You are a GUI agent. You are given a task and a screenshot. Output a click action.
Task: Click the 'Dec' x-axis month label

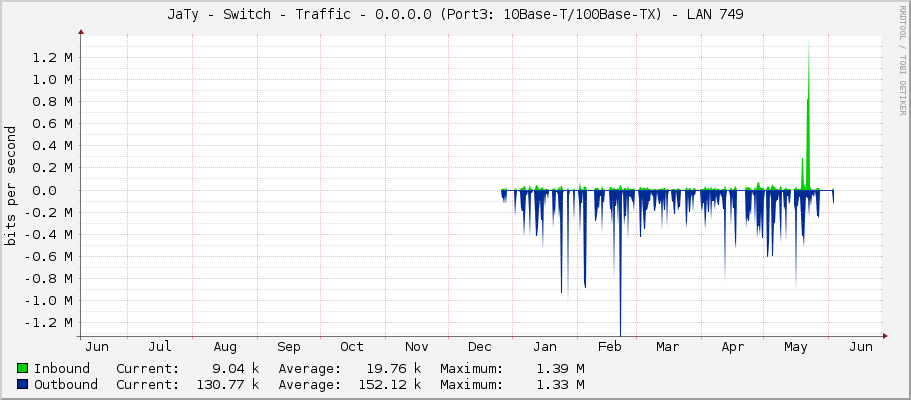point(480,347)
